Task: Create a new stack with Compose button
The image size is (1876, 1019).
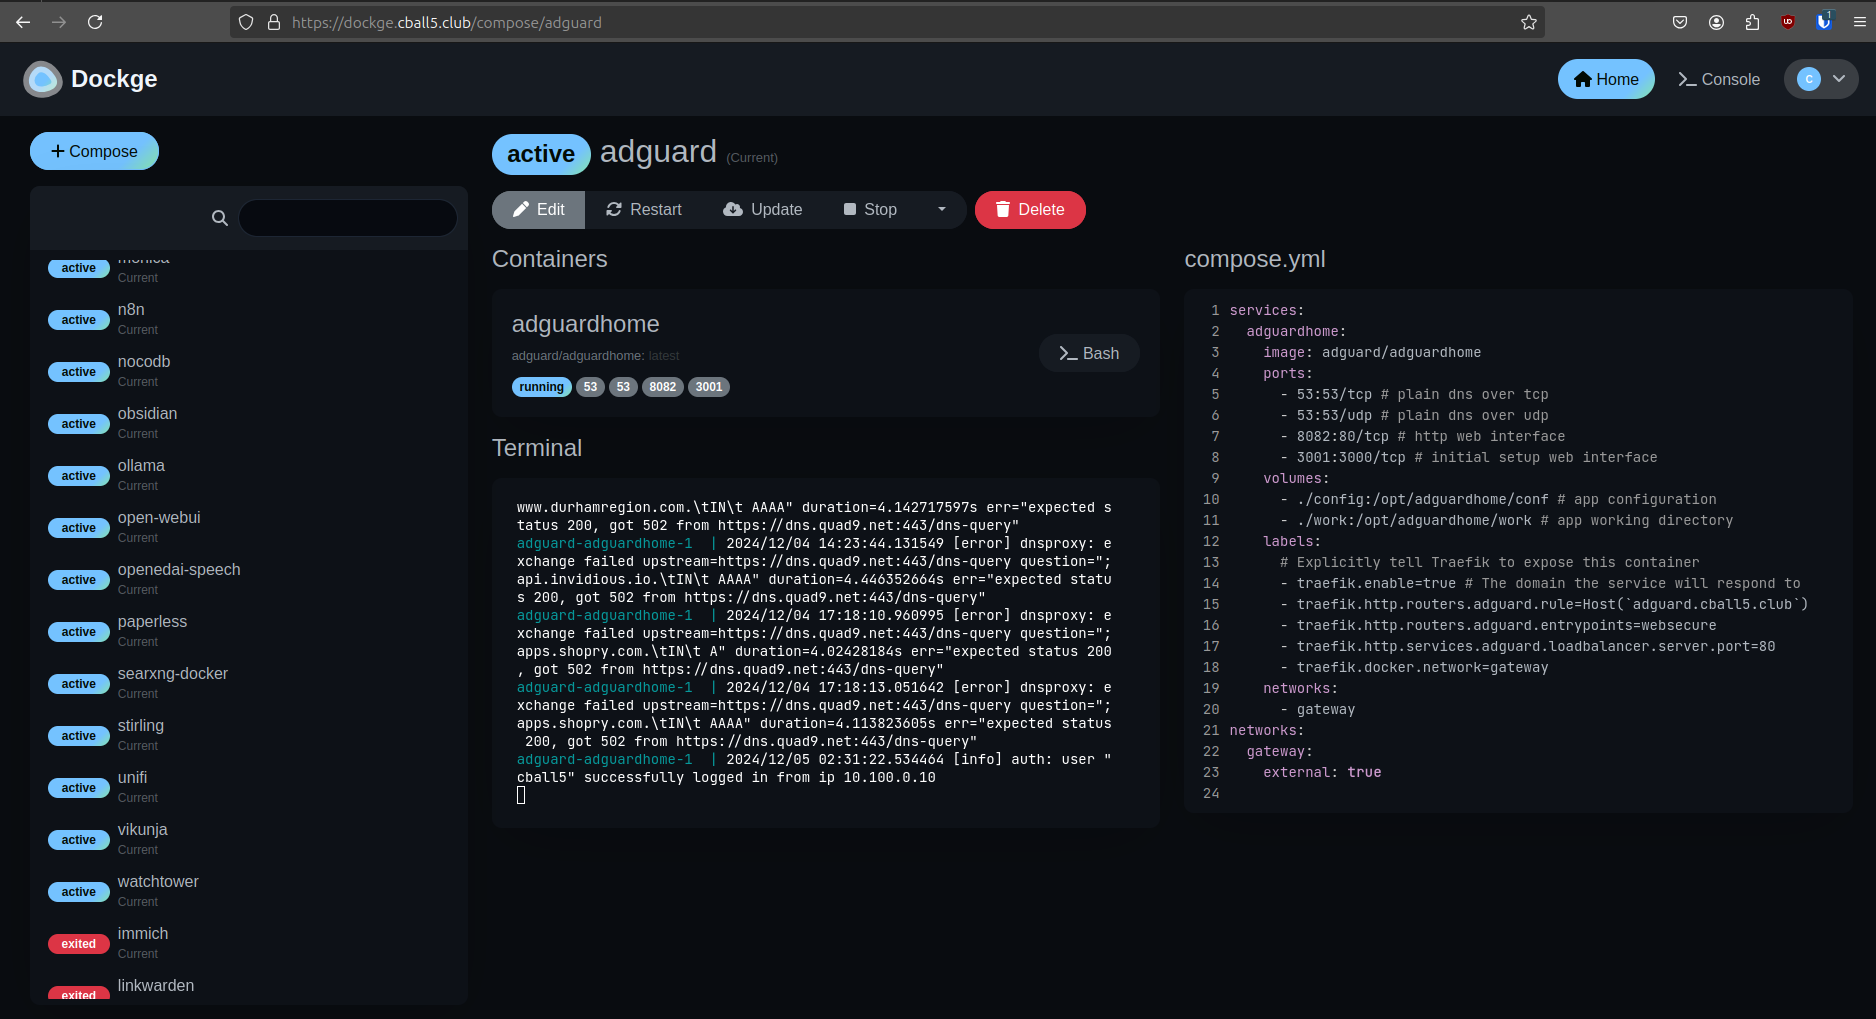Action: pos(94,151)
